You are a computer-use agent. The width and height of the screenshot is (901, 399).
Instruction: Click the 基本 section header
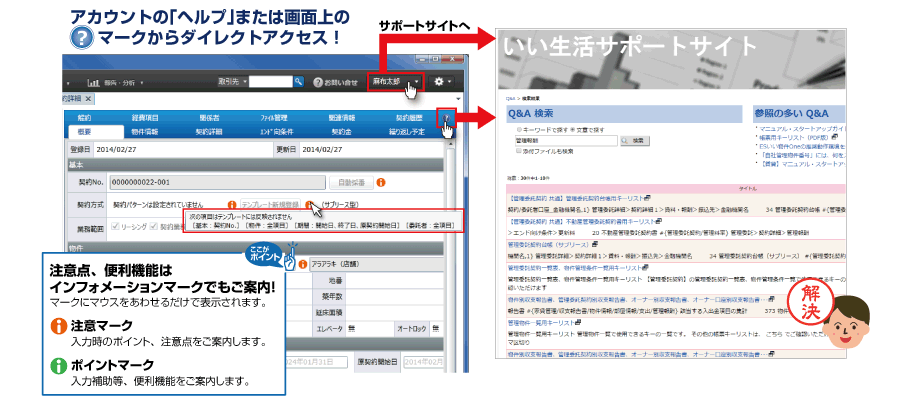[256, 165]
